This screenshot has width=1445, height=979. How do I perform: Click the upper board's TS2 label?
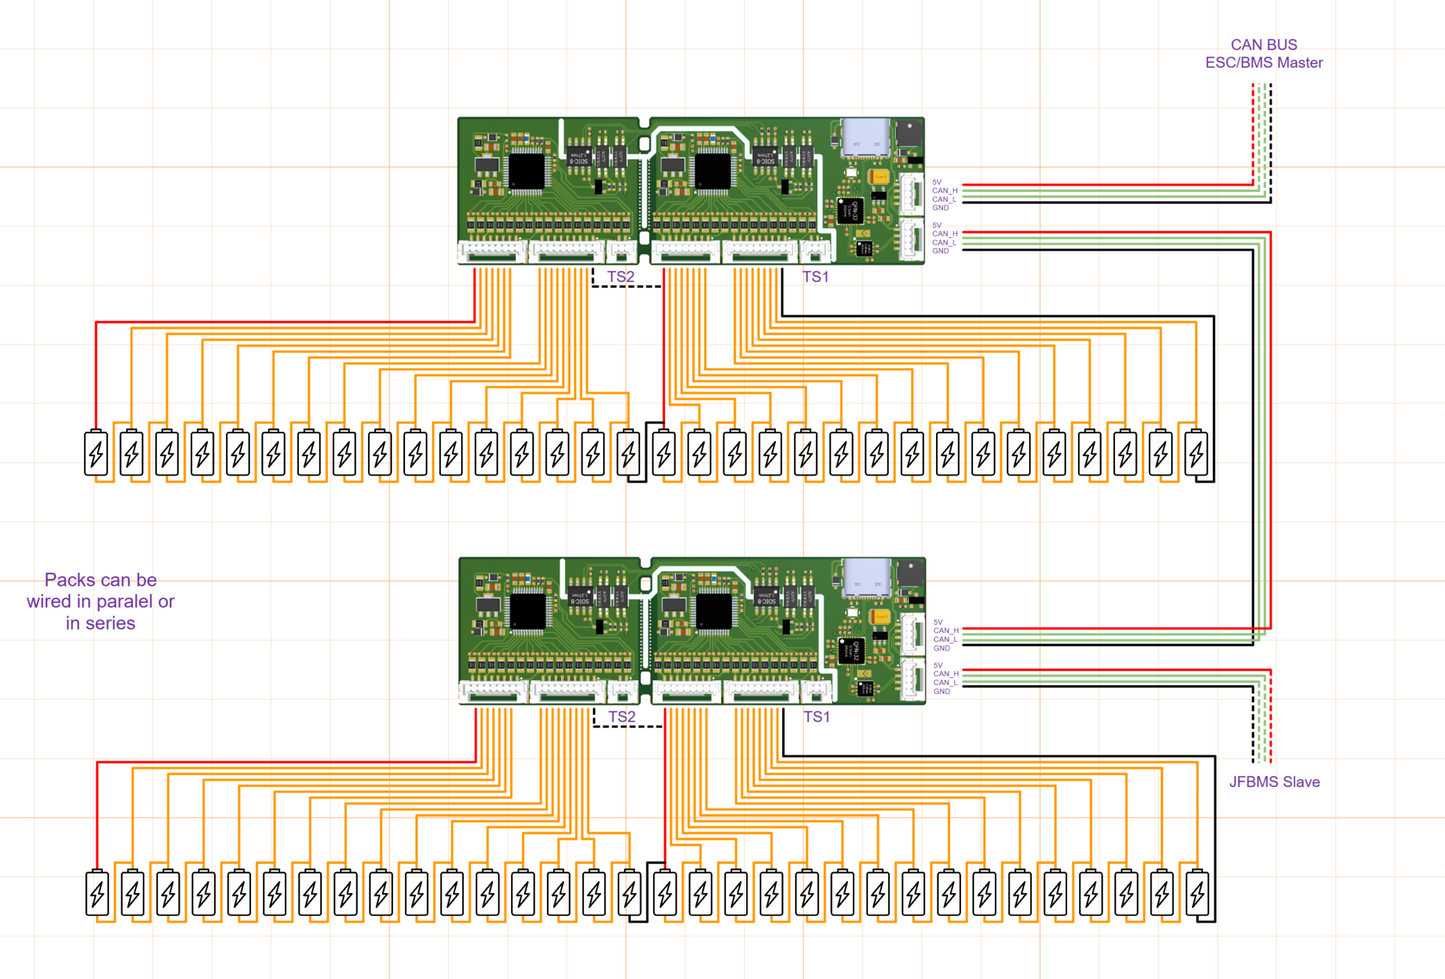620,277
